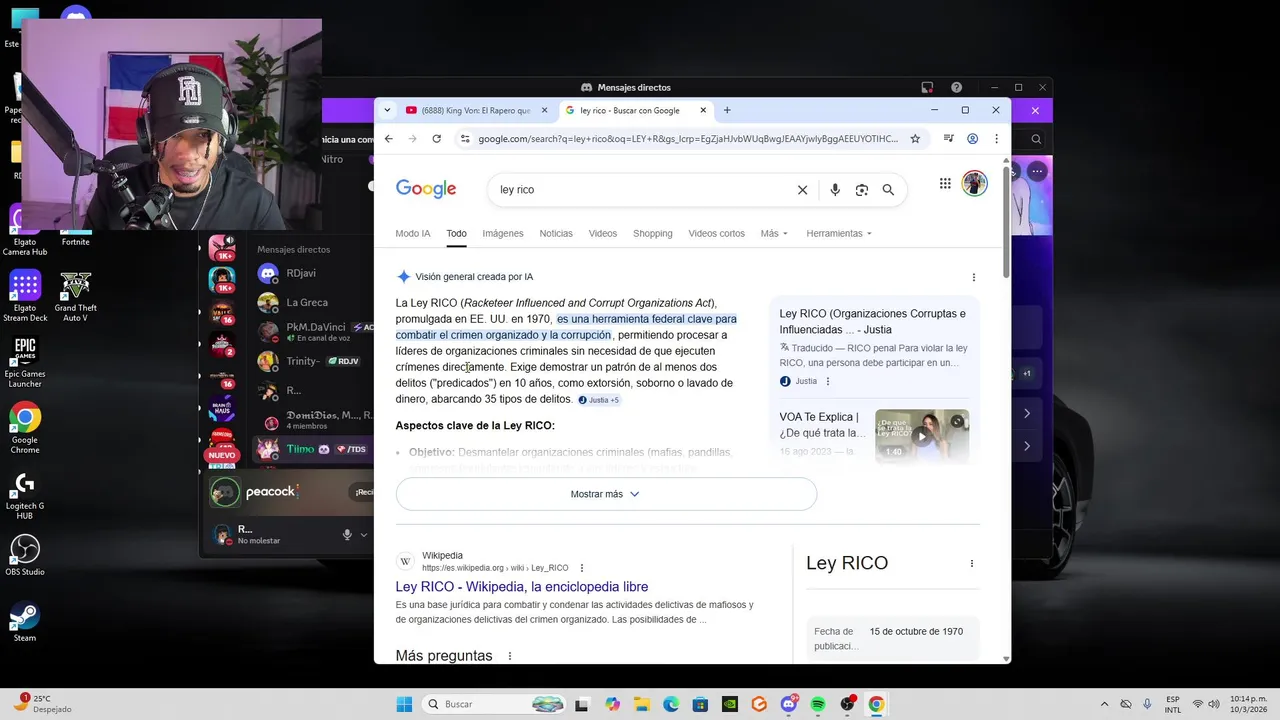Switch to the Videos tab
The width and height of the screenshot is (1280, 720).
(603, 233)
